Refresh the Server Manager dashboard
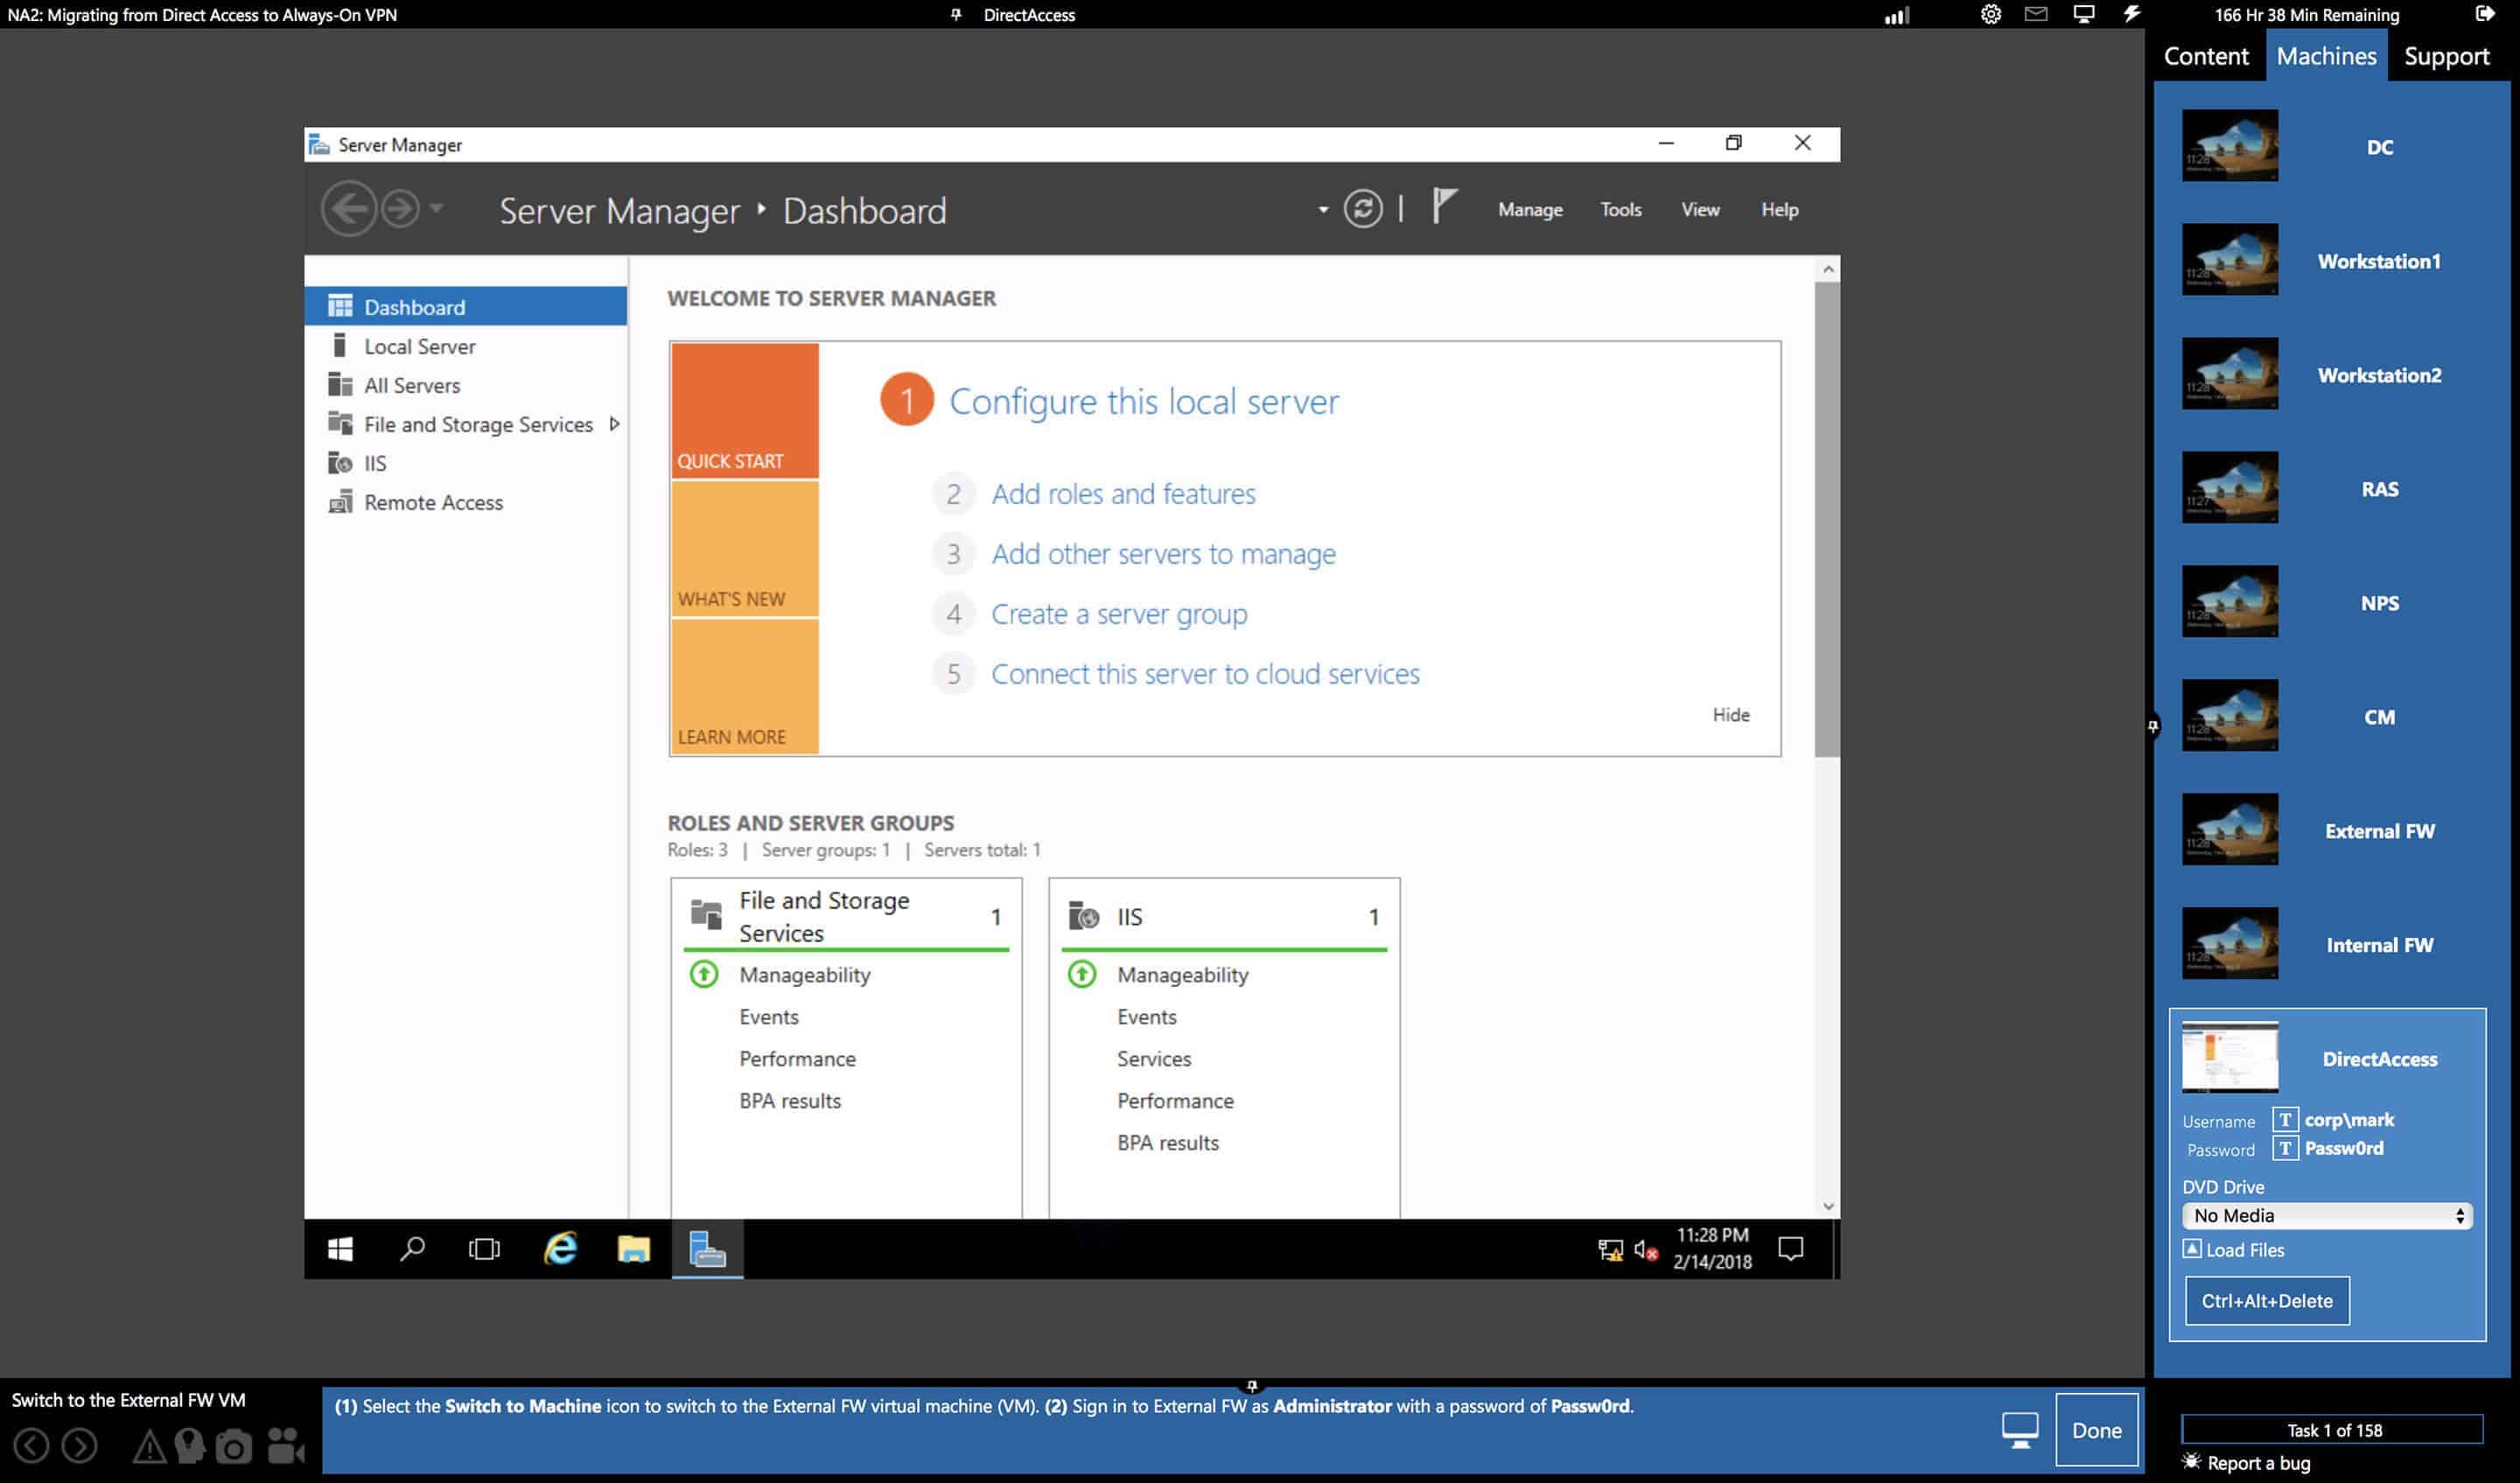2520x1483 pixels. 1362,209
